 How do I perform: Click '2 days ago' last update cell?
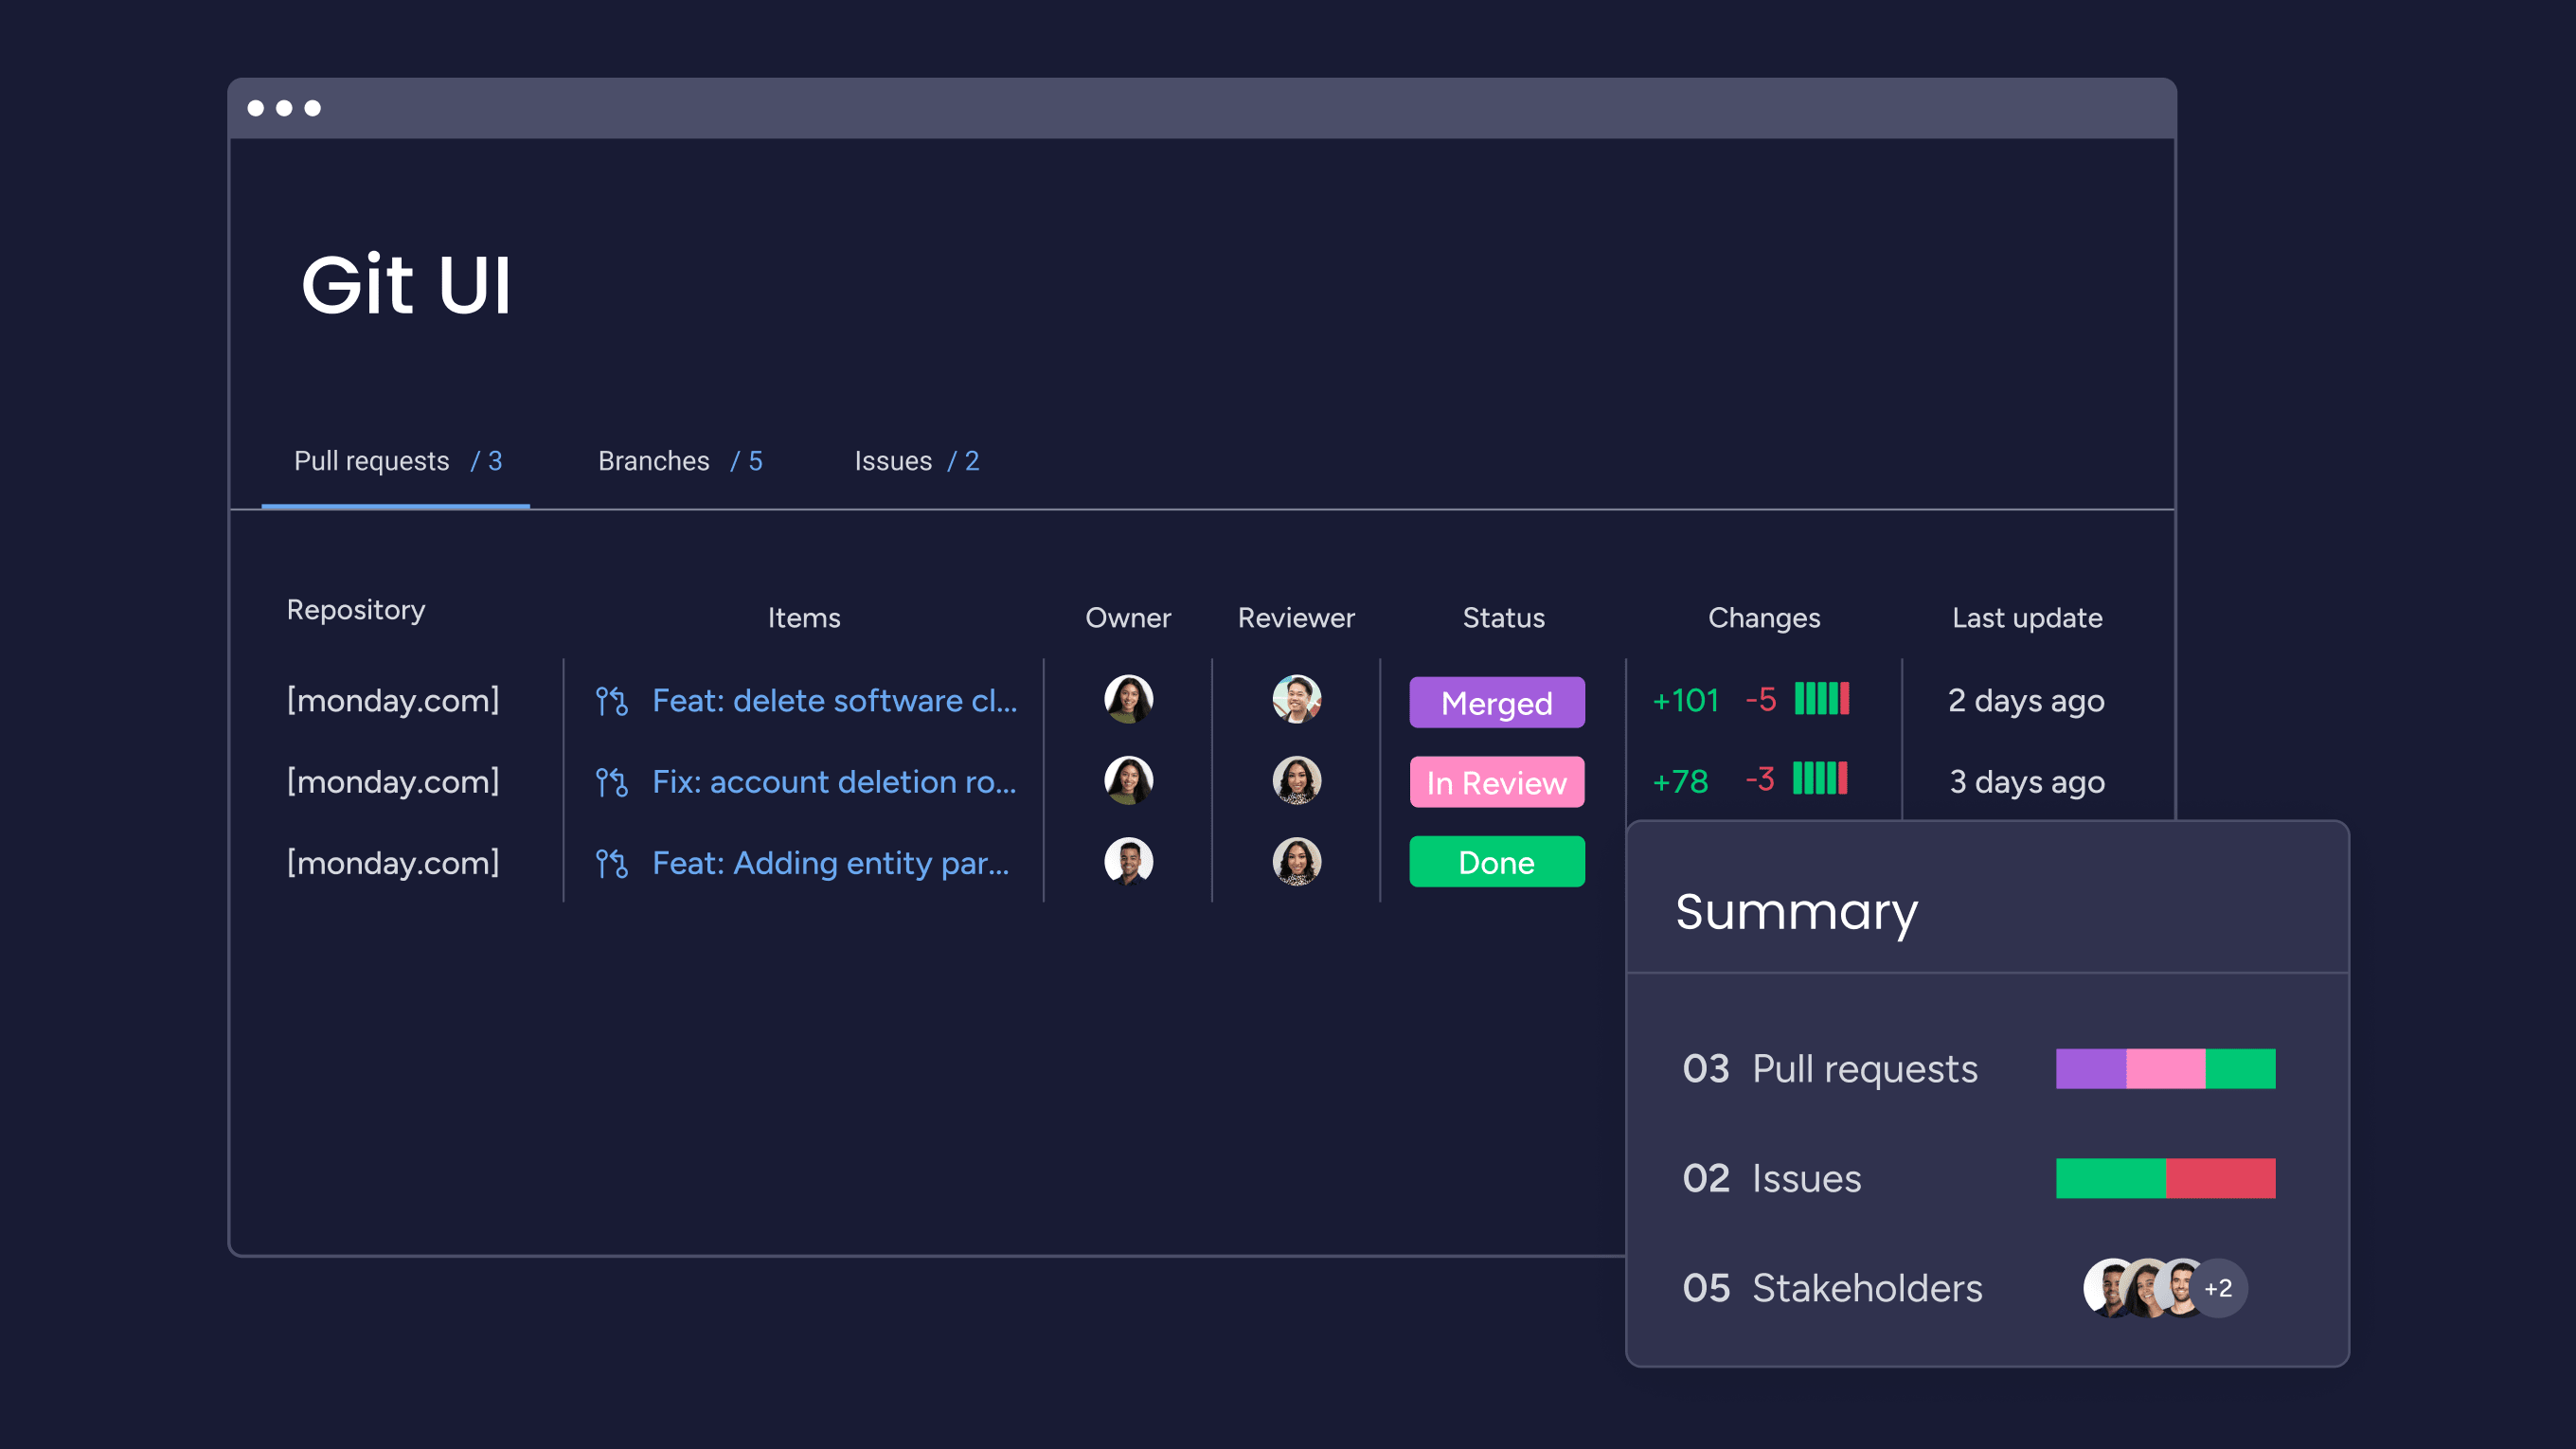tap(2026, 701)
